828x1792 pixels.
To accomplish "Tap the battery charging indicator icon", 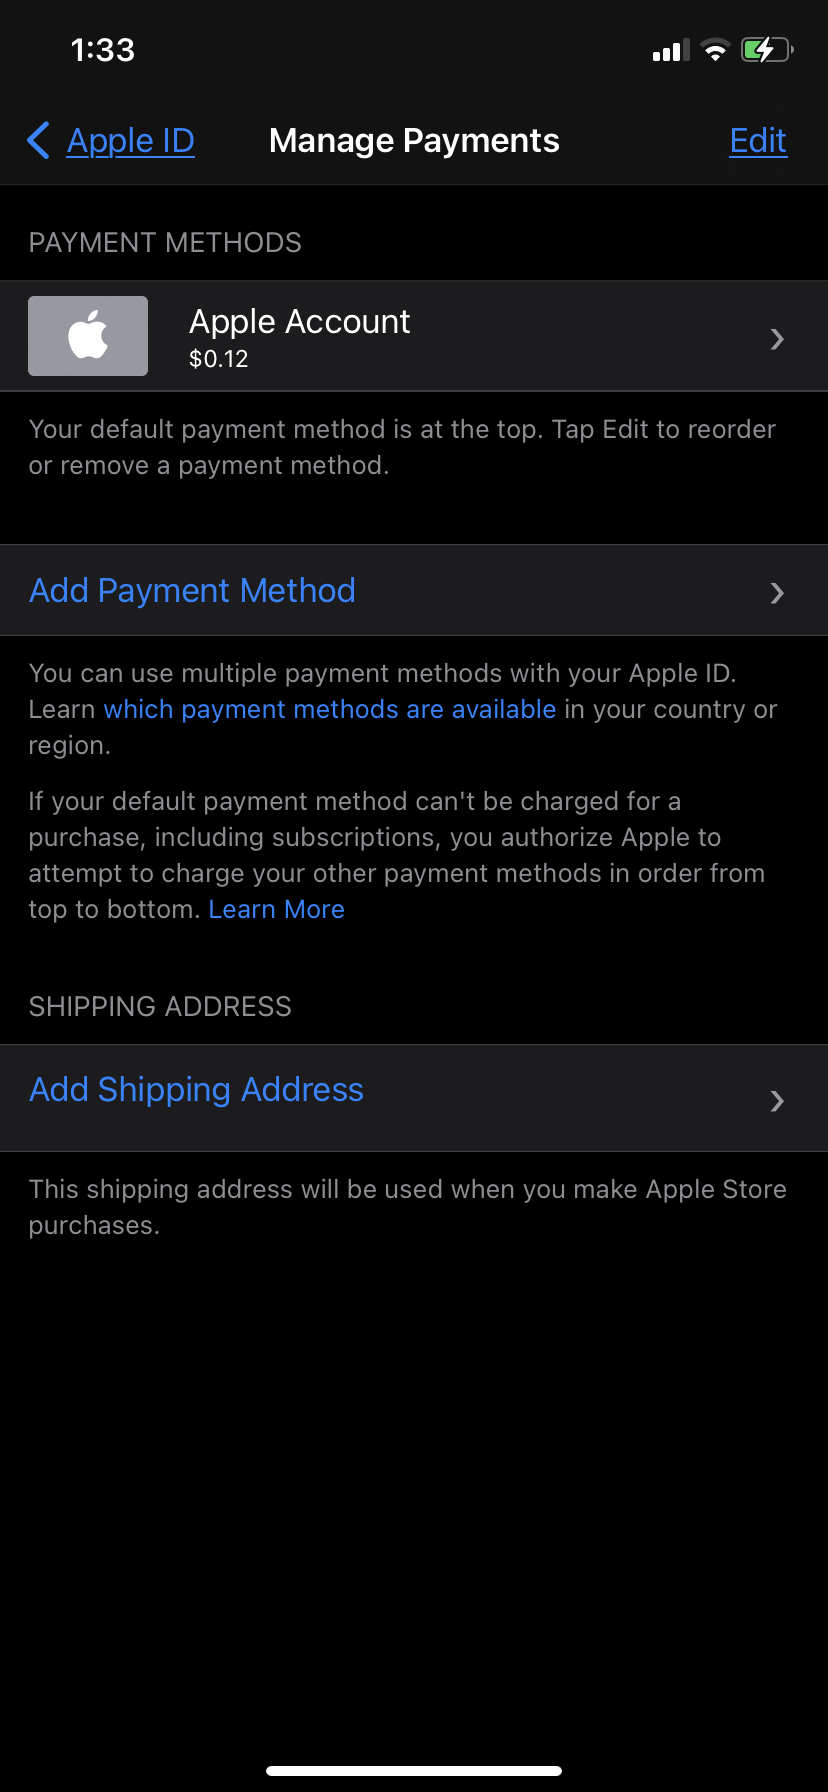I will click(x=767, y=50).
